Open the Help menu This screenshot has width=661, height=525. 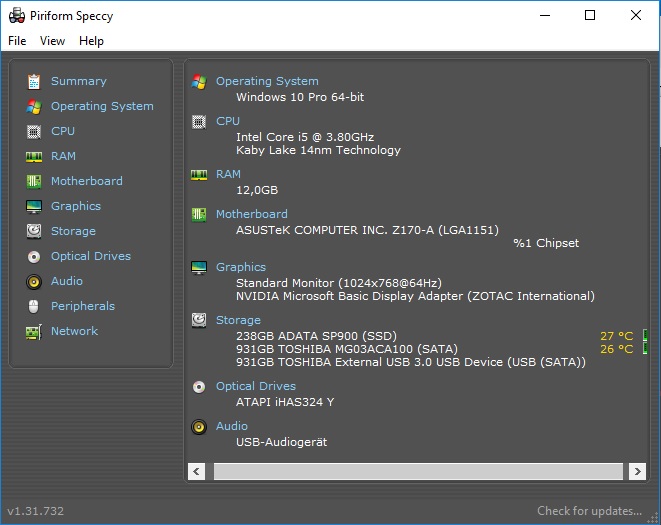tap(91, 41)
